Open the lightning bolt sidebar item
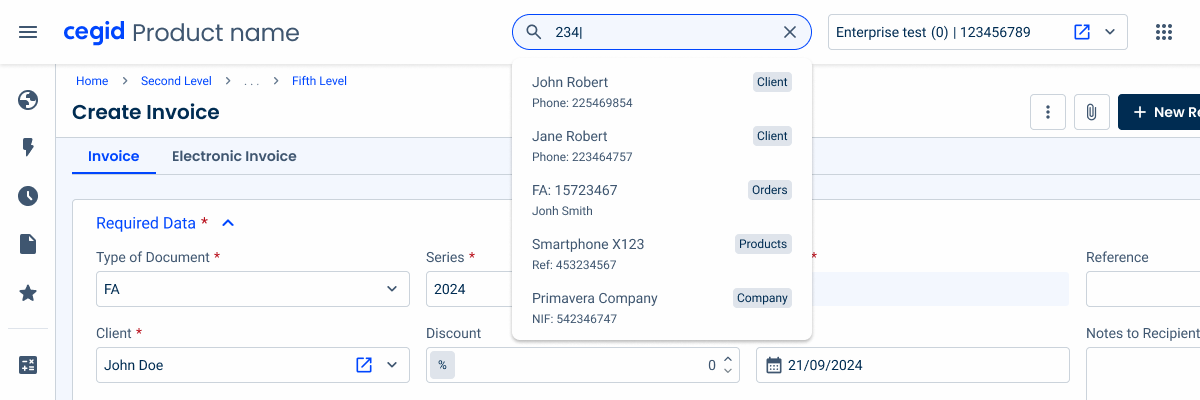This screenshot has height=400, width=1200. tap(28, 148)
